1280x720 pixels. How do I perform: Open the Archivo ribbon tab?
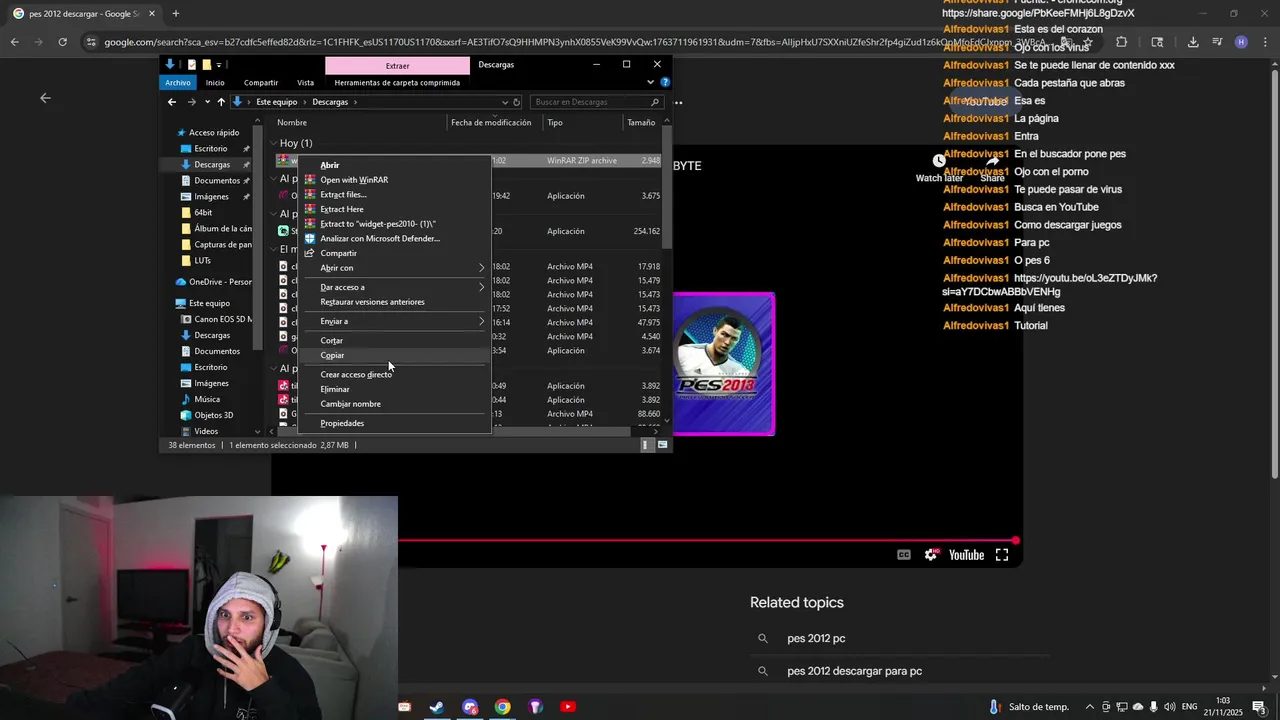(178, 83)
